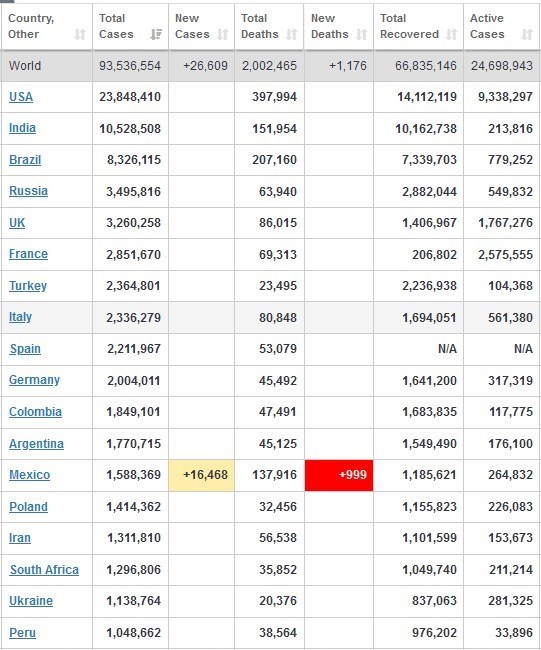Open the Mexico country link
Image resolution: width=541 pixels, height=650 pixels.
point(29,475)
